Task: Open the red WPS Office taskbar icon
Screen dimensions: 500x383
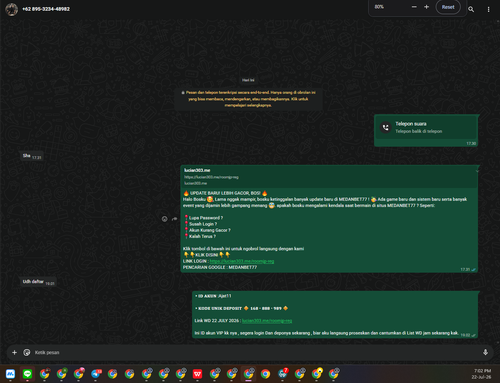Action: pos(197,374)
